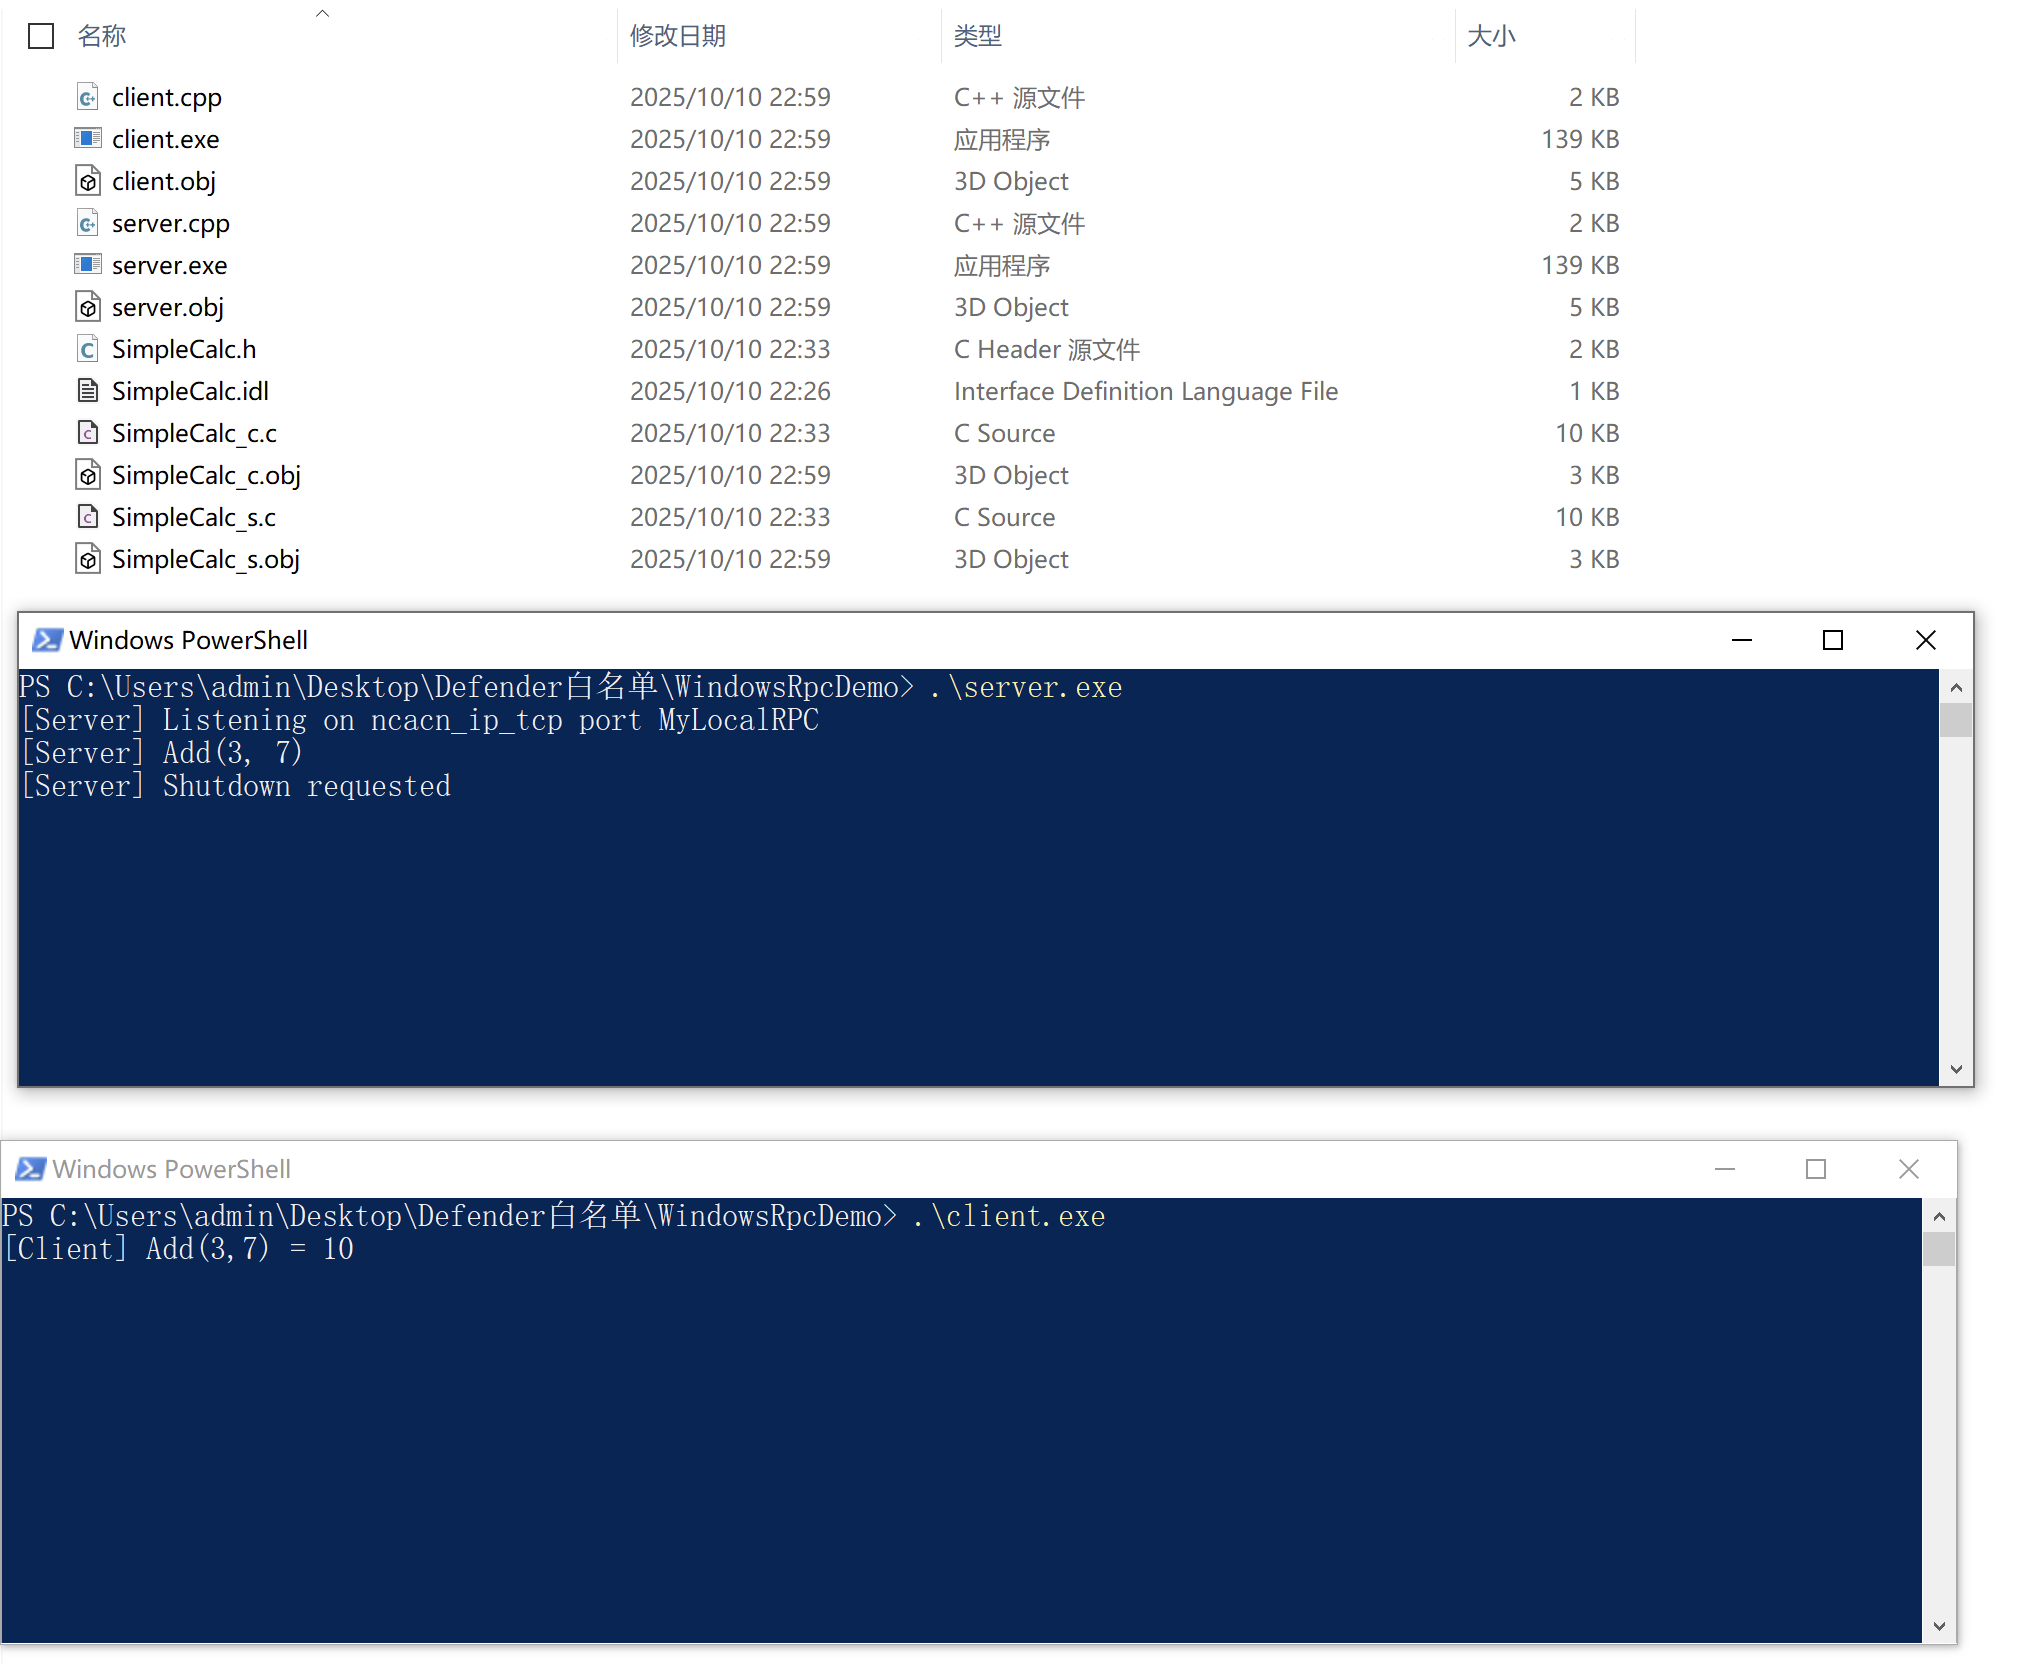The image size is (2022, 1678).
Task: Select the SimpleCalc_c.c source file icon
Action: point(88,433)
